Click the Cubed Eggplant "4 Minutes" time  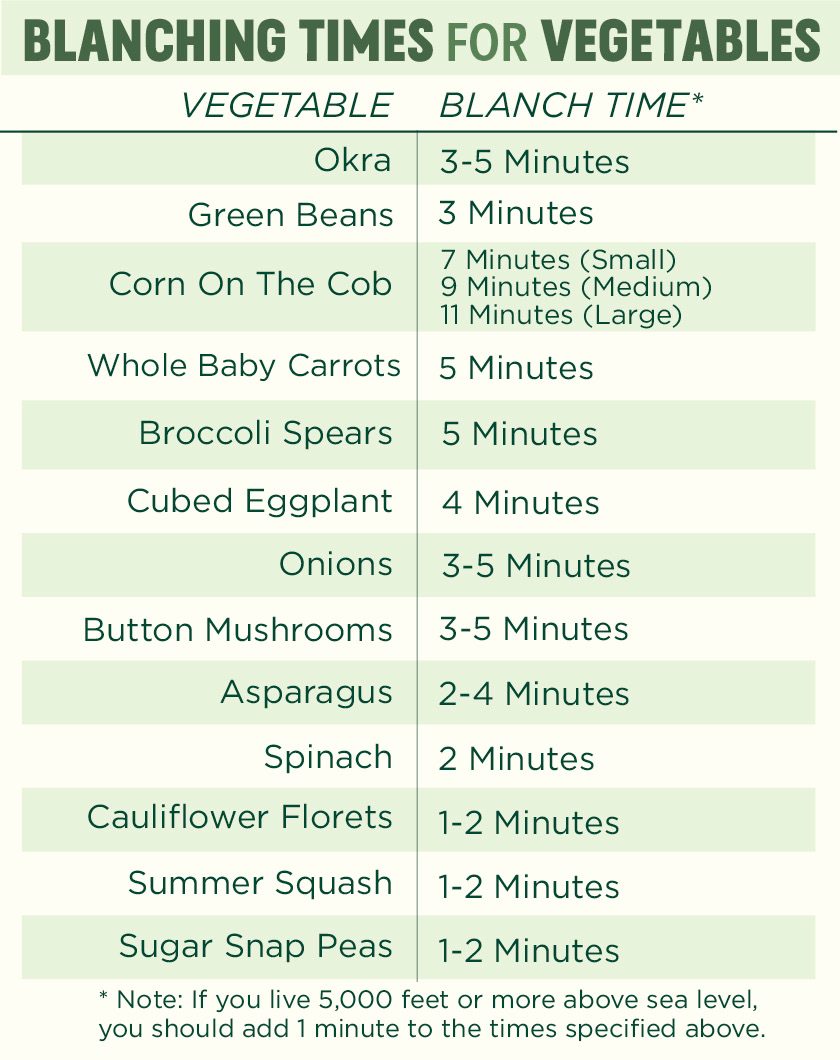coord(520,502)
